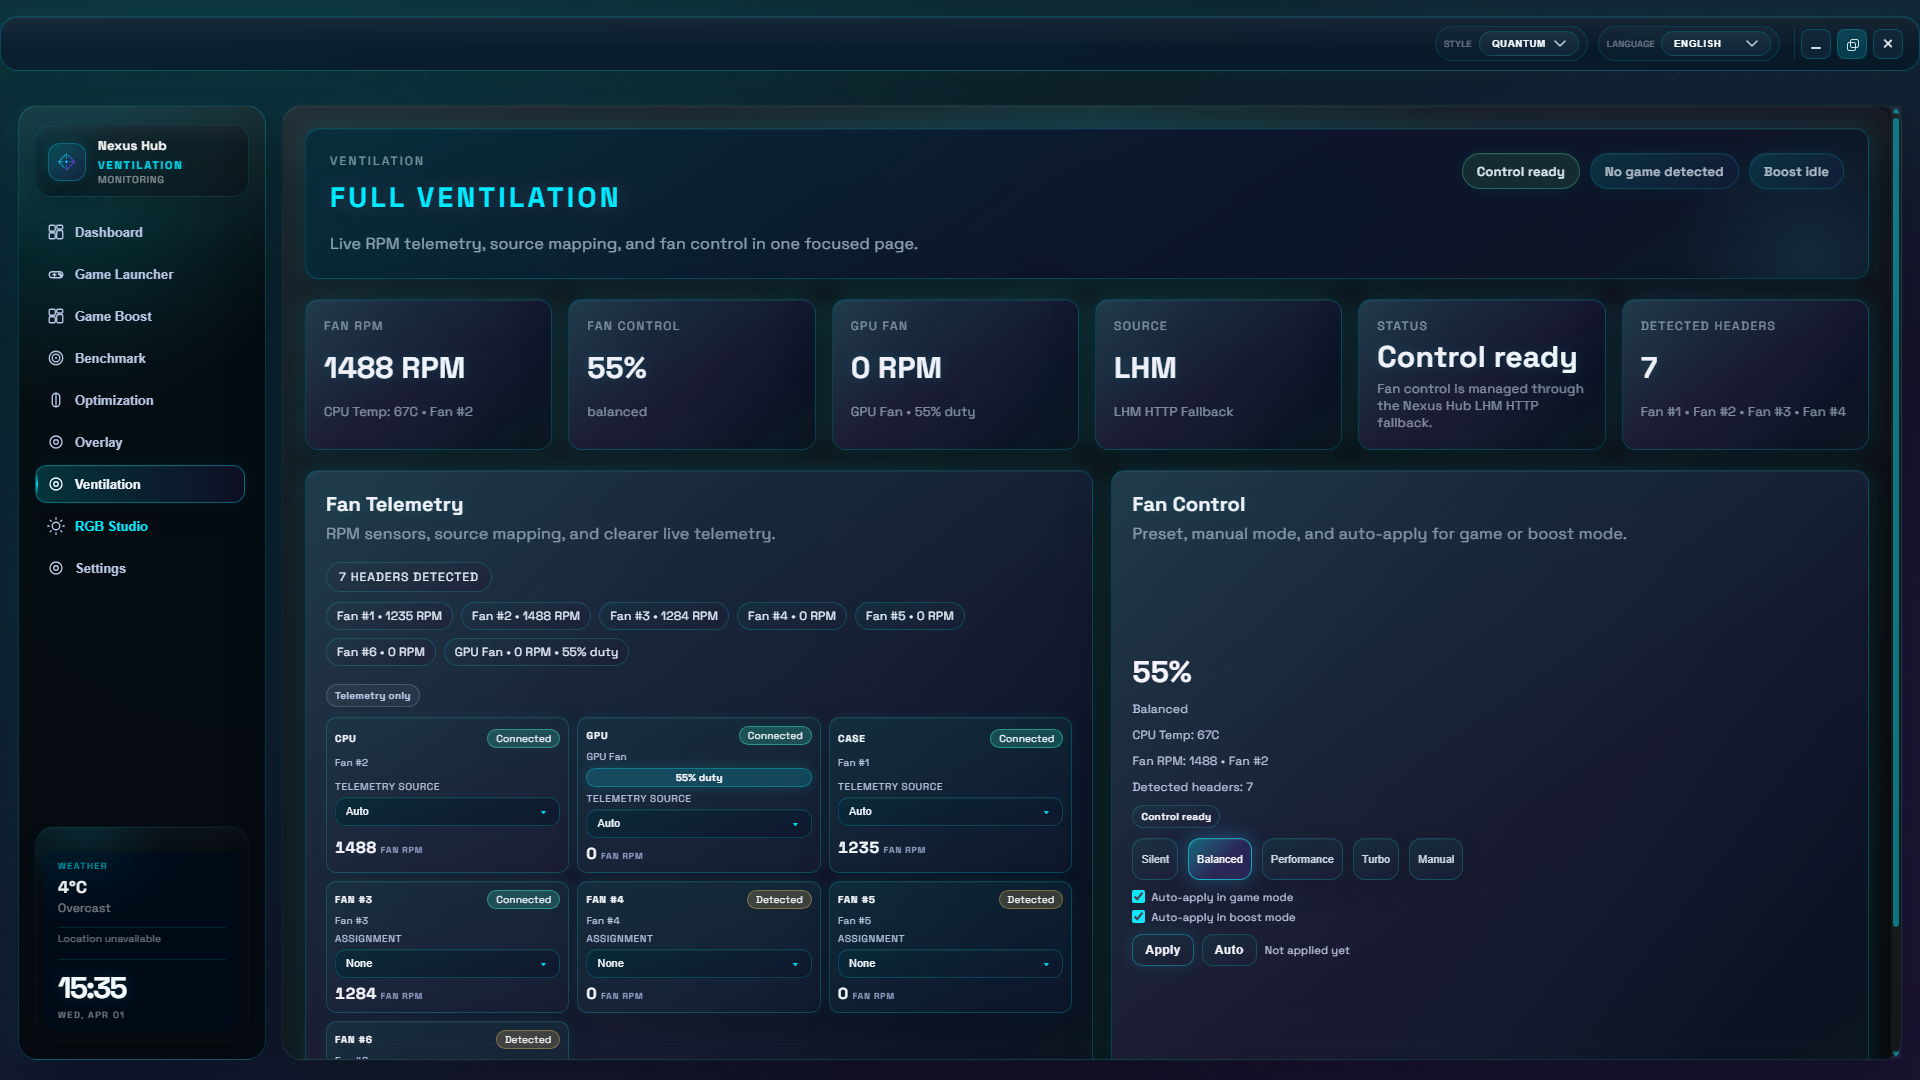Click the Auto button next to Apply

click(x=1228, y=950)
